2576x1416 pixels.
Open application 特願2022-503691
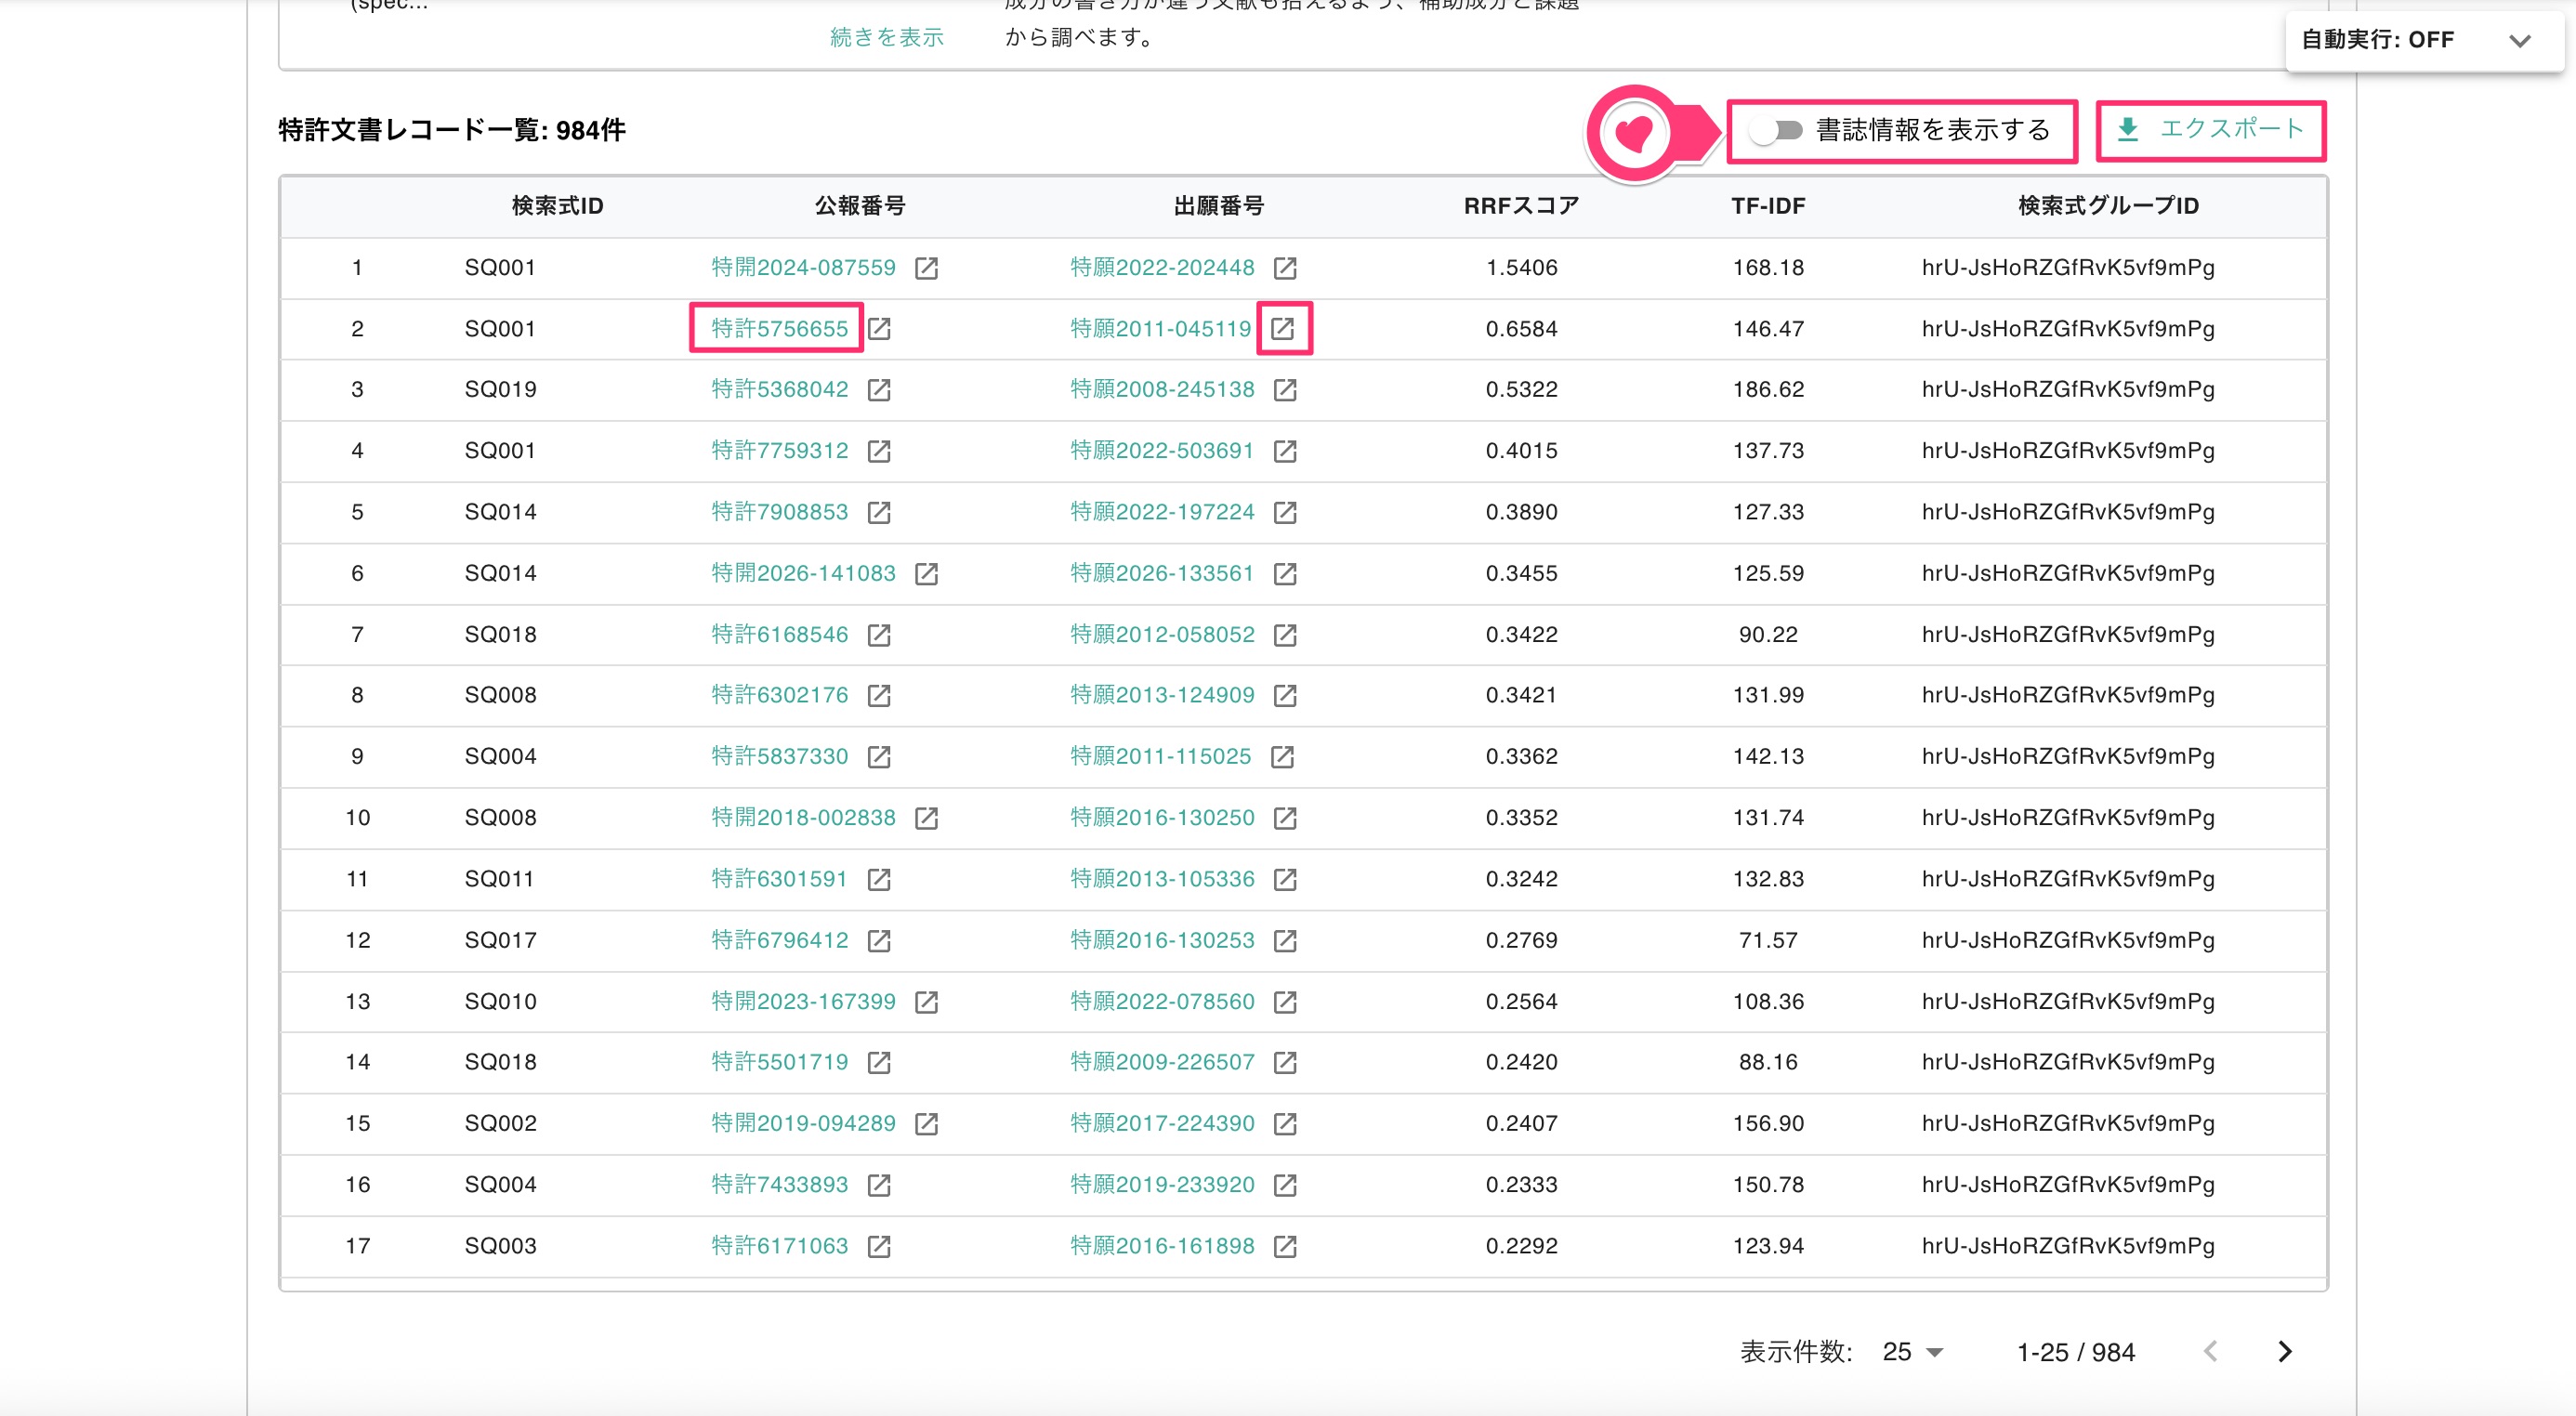[x=1162, y=451]
